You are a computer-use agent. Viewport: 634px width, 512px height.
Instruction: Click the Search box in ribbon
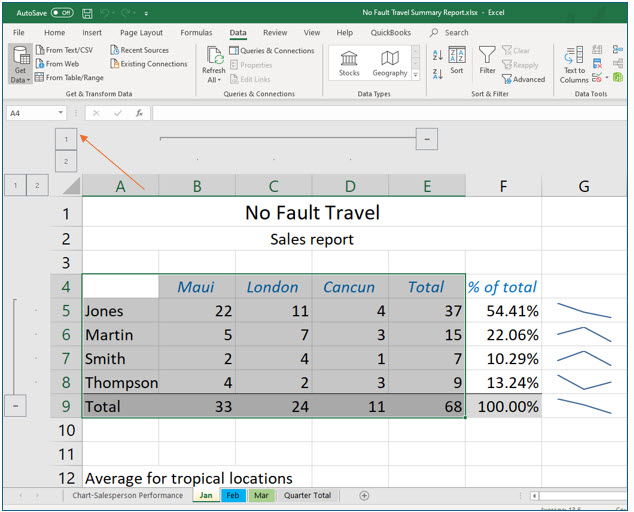pos(450,32)
